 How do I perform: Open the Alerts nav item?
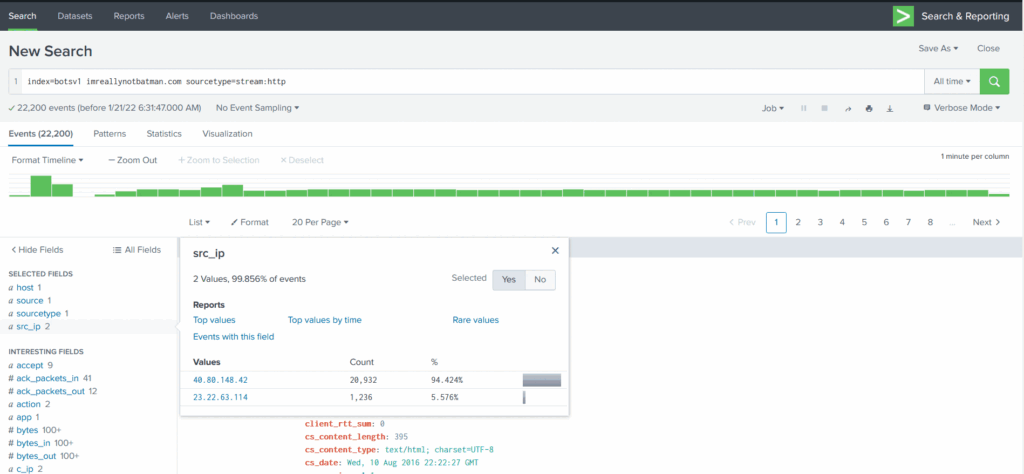tap(178, 16)
